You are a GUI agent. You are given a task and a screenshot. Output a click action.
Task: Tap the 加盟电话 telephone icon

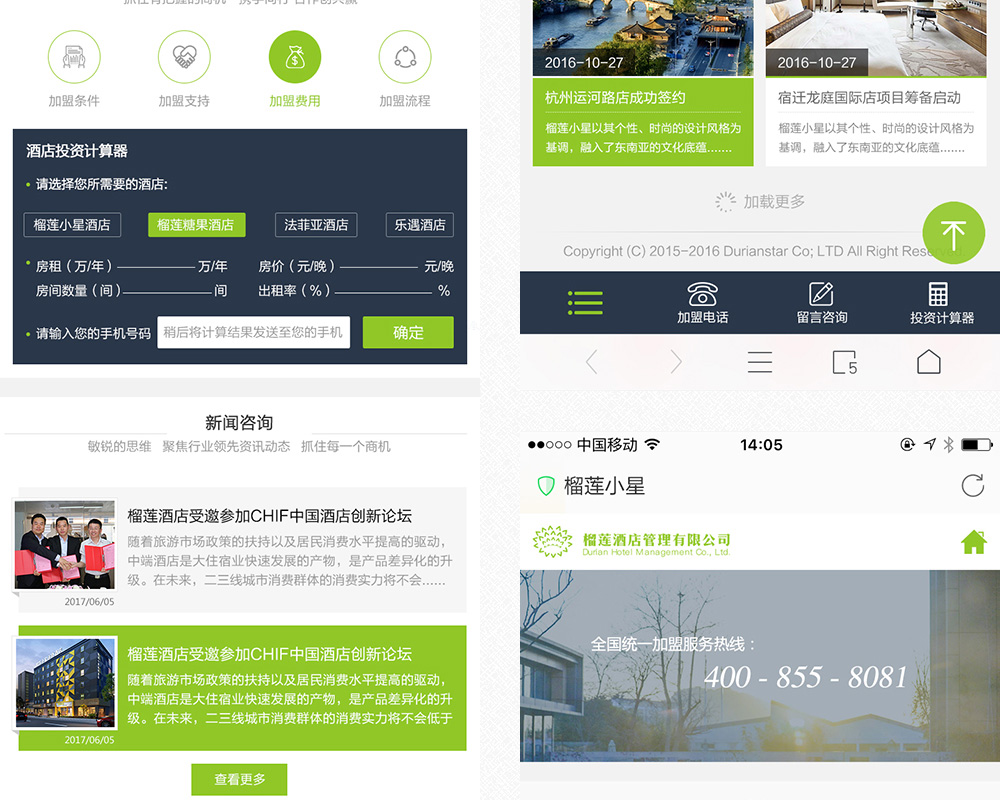tap(702, 294)
